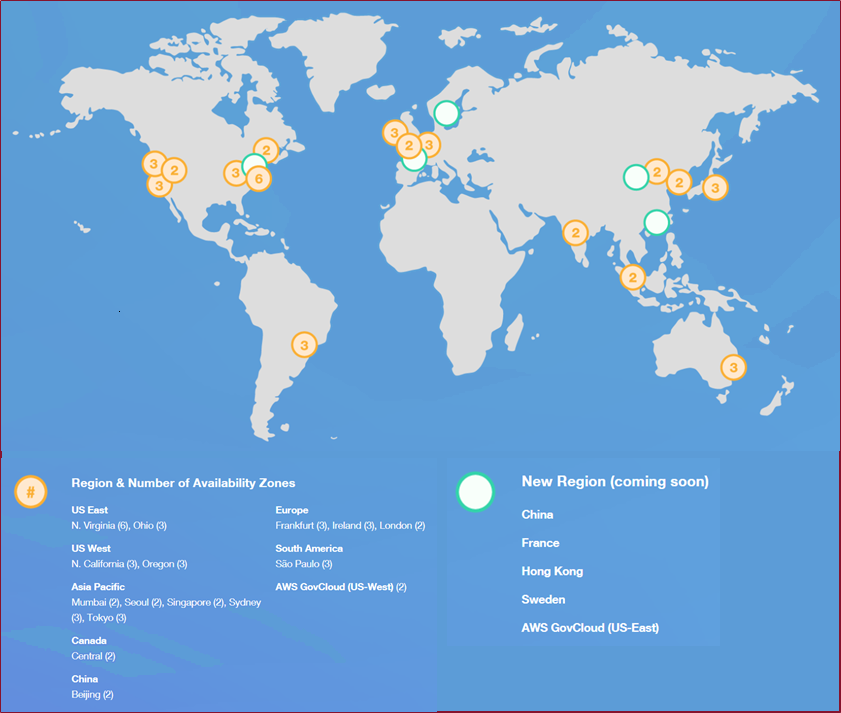Toggle the China coming-soon circle on the map
The height and width of the screenshot is (713, 841).
pos(634,176)
